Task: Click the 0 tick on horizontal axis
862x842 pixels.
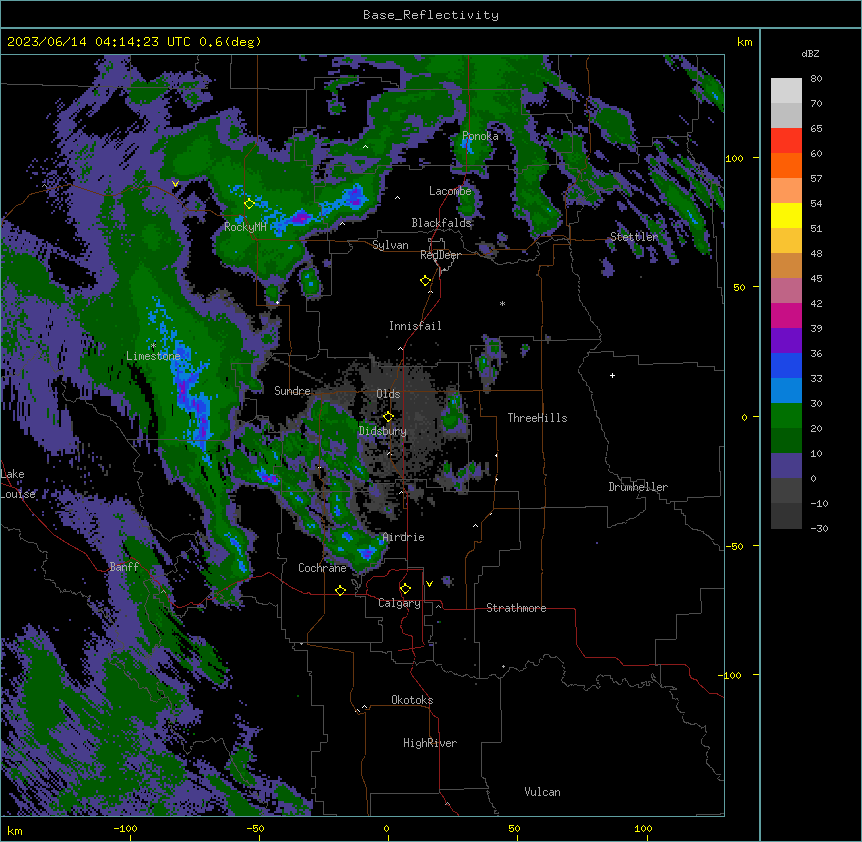Action: tap(386, 828)
